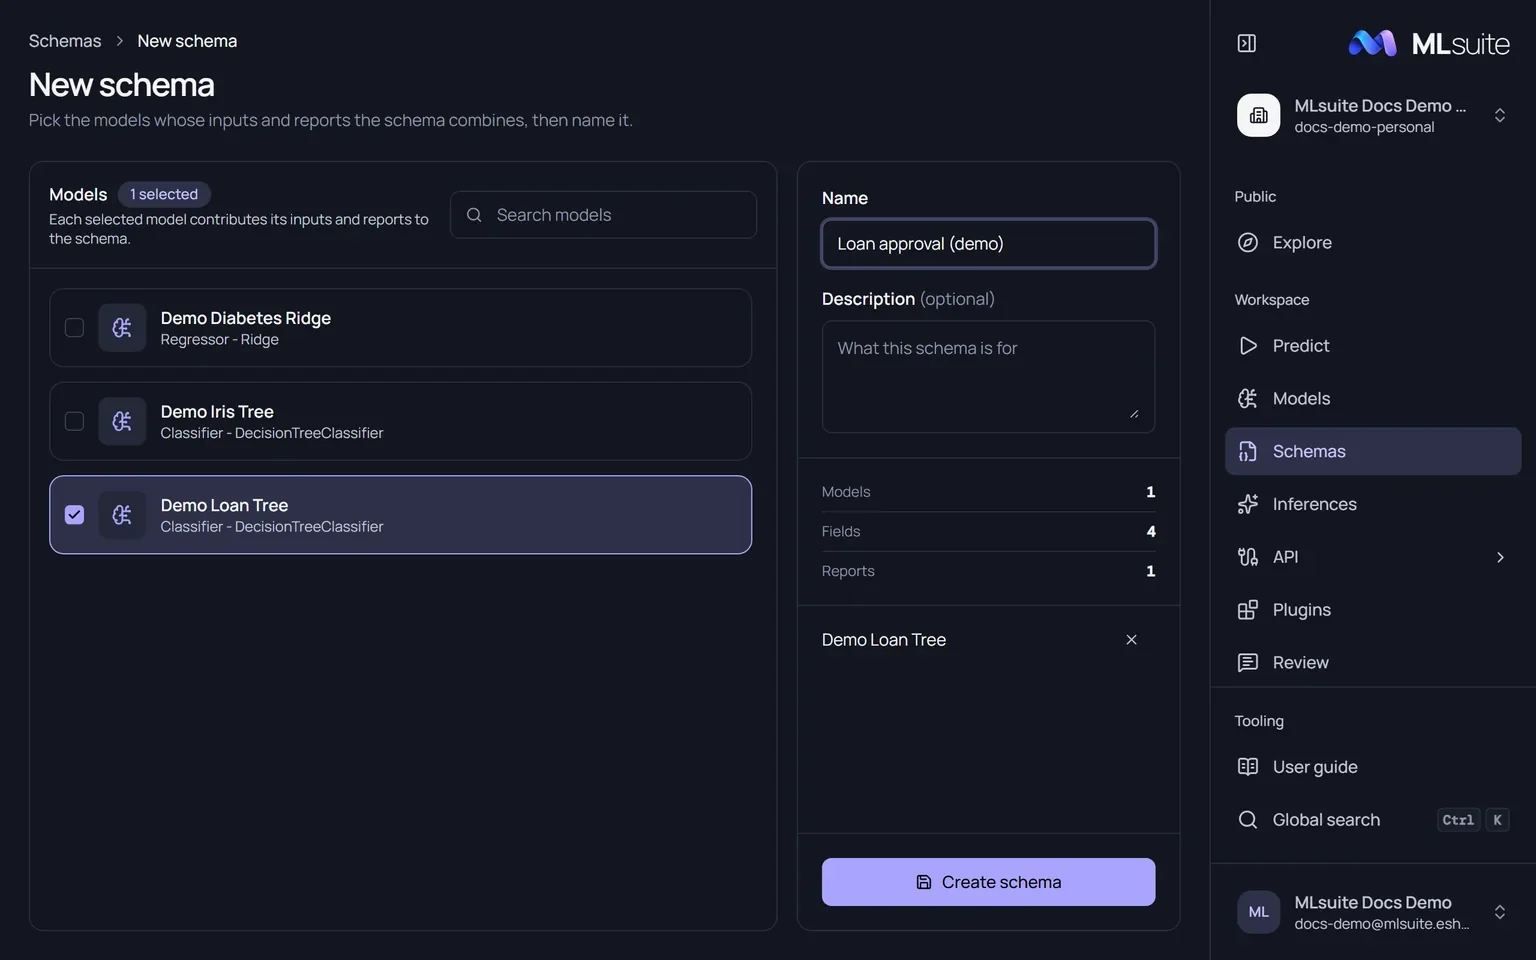
Task: Expand the API submenu chevron
Action: (x=1500, y=557)
